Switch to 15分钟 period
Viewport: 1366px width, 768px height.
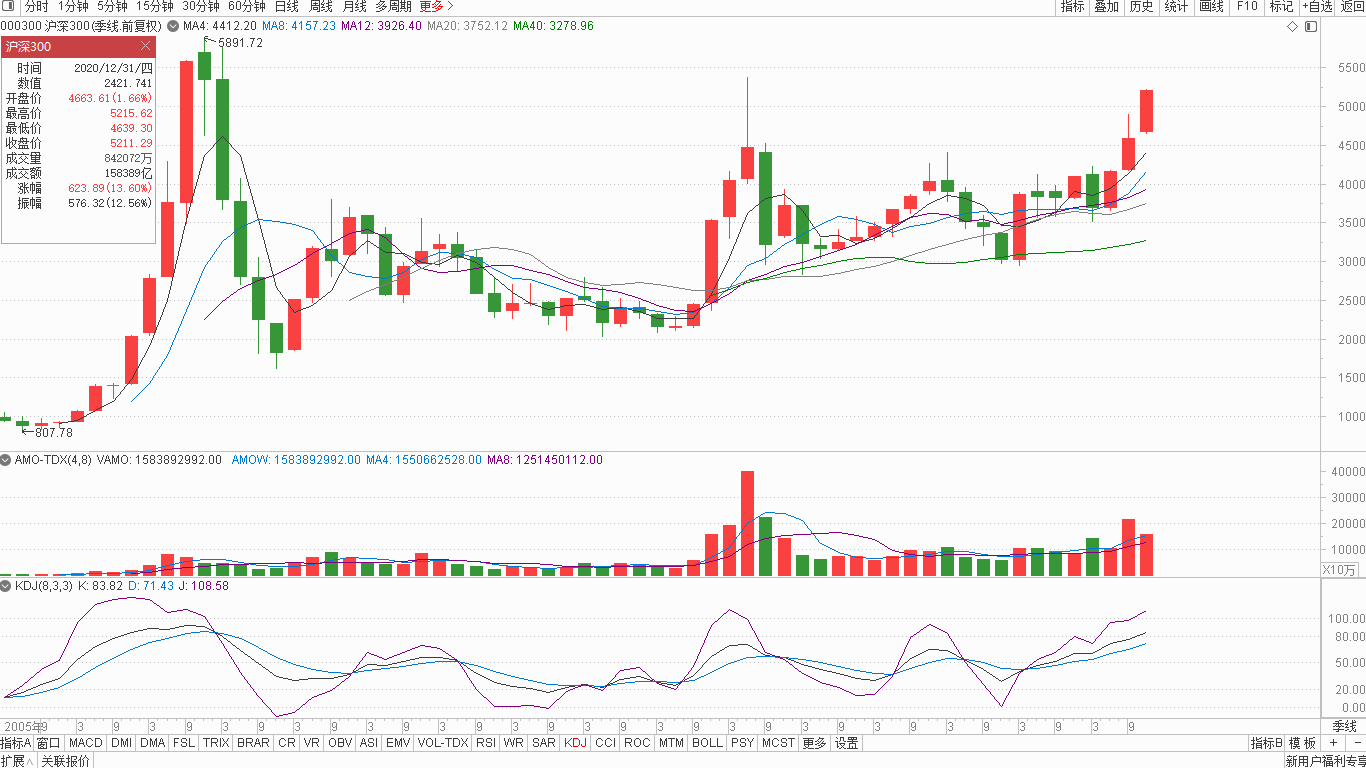[x=155, y=6]
